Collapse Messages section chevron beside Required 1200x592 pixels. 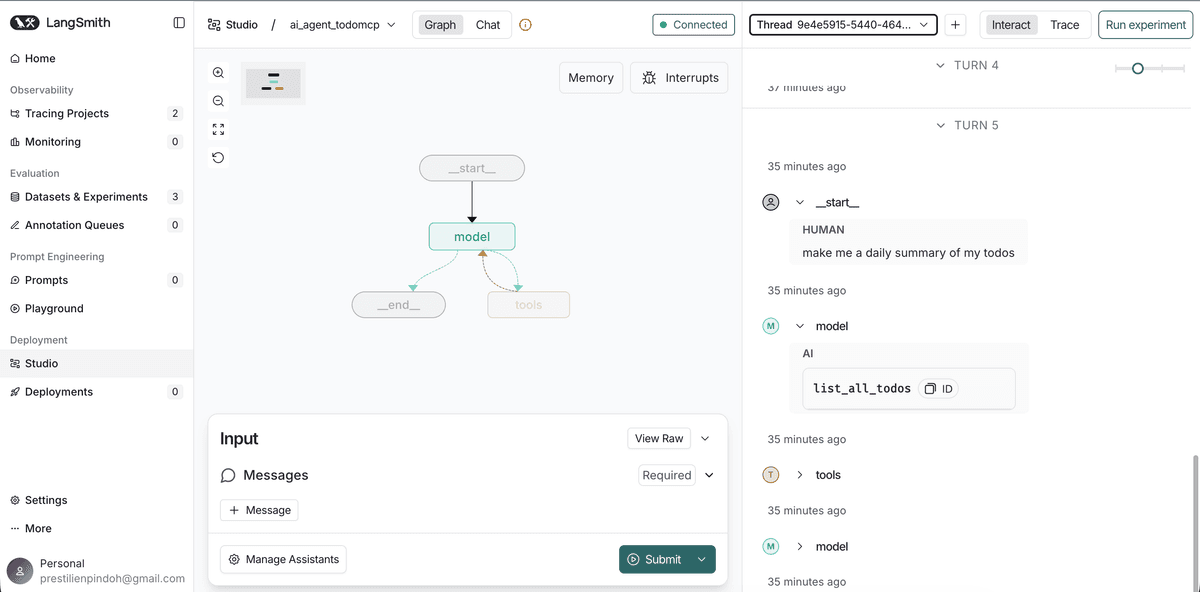click(x=710, y=475)
